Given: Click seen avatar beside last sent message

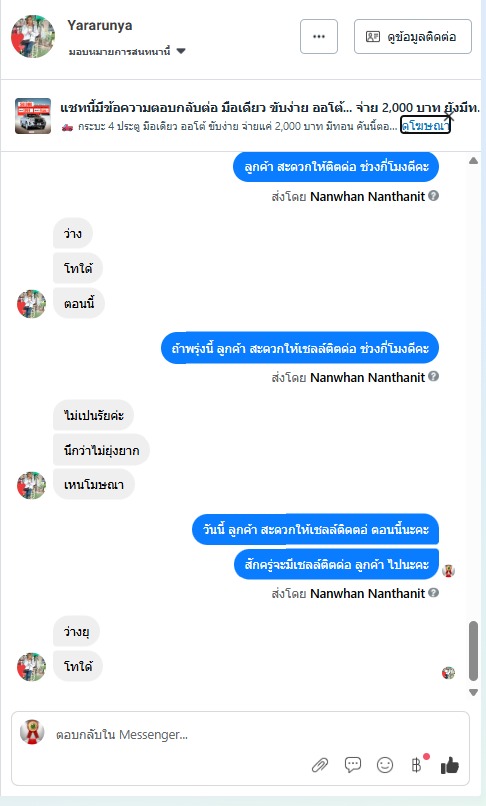Looking at the screenshot, I should (448, 571).
